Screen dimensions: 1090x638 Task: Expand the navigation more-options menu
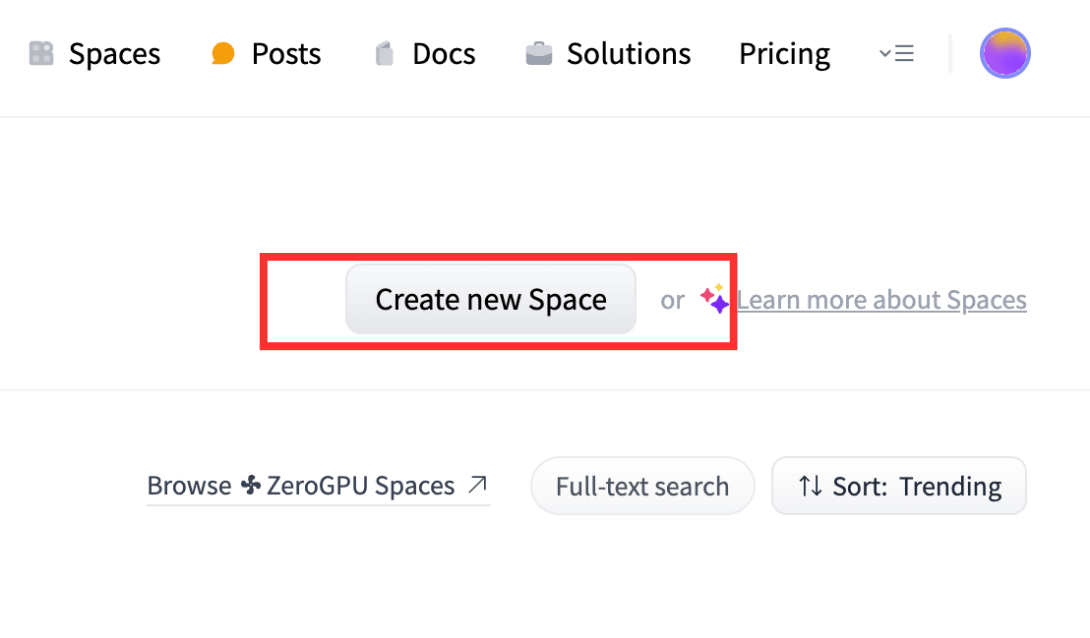(x=896, y=54)
